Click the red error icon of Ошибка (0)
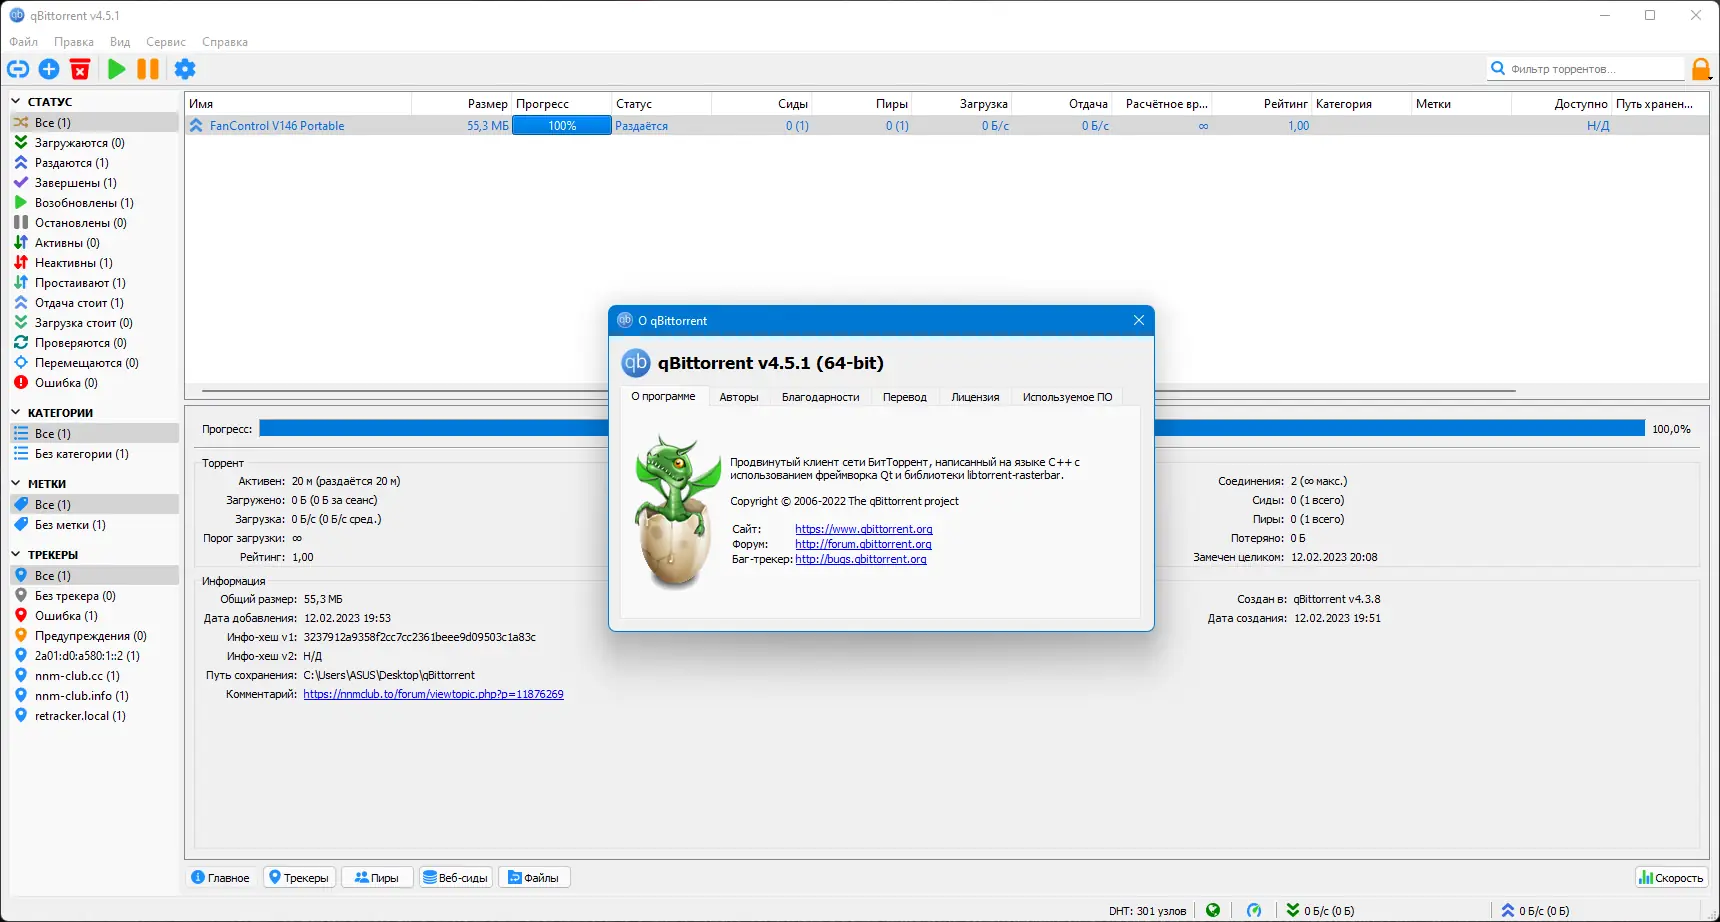Viewport: 1720px width, 922px height. pos(21,383)
